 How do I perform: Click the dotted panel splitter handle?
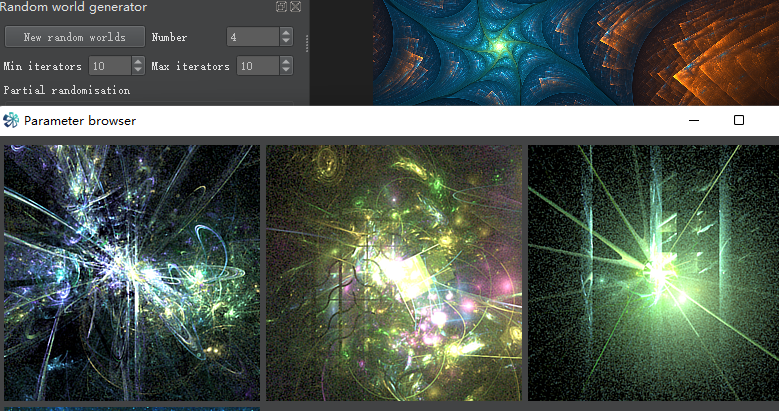click(x=306, y=44)
